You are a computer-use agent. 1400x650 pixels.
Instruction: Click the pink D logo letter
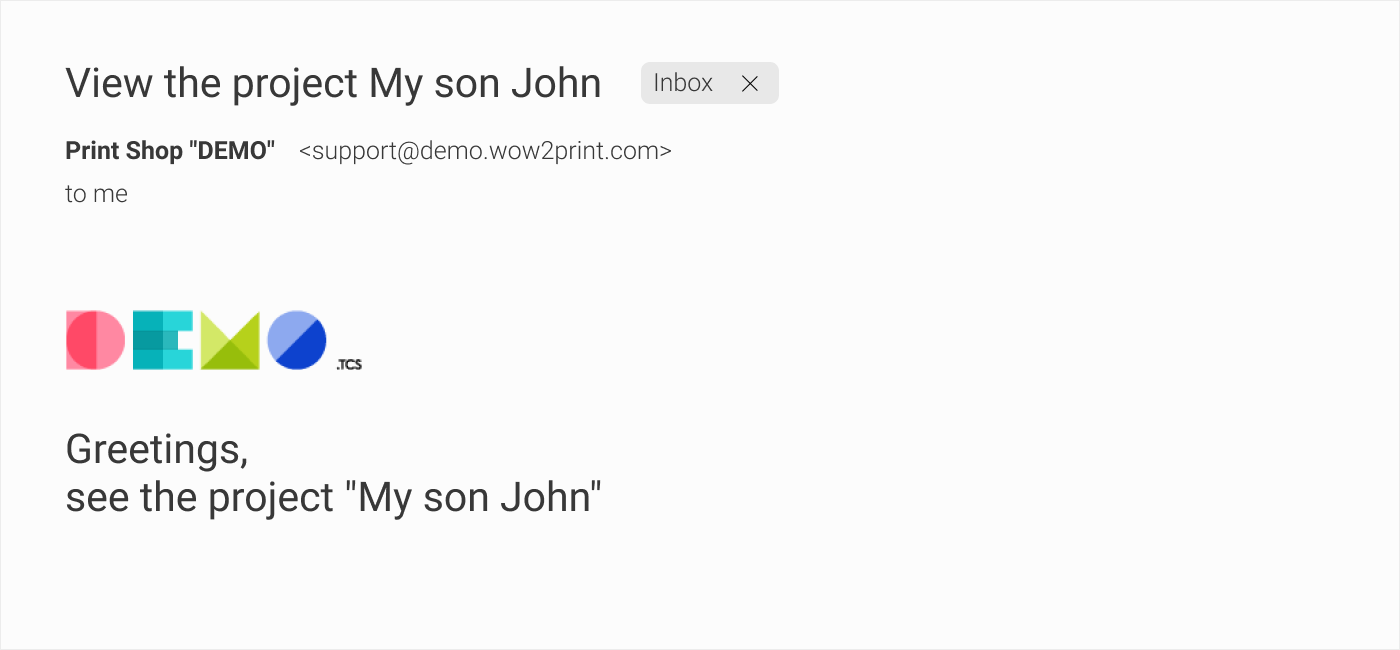(x=96, y=340)
